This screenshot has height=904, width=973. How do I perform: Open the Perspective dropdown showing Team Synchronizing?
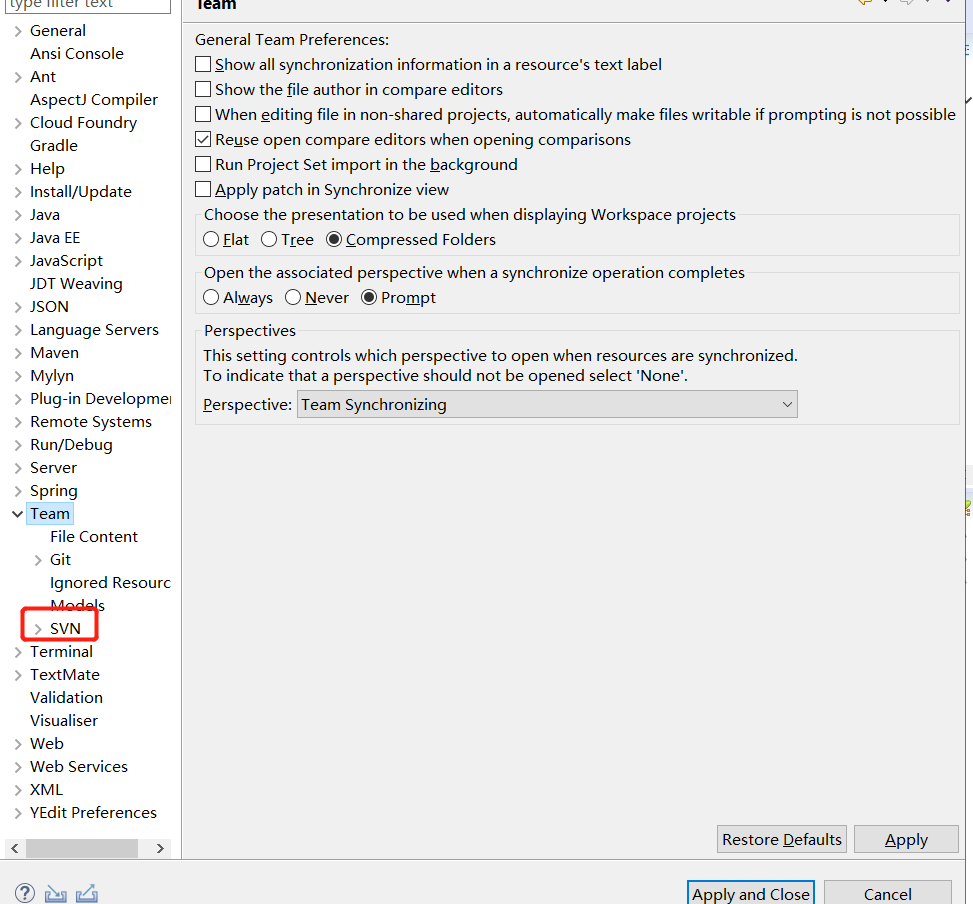[x=787, y=404]
